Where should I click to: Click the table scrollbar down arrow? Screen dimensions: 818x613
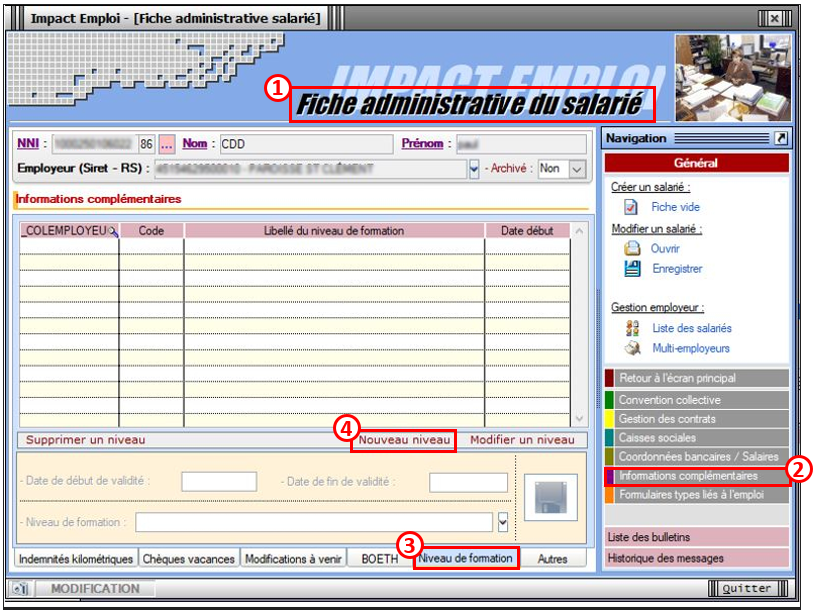(579, 418)
